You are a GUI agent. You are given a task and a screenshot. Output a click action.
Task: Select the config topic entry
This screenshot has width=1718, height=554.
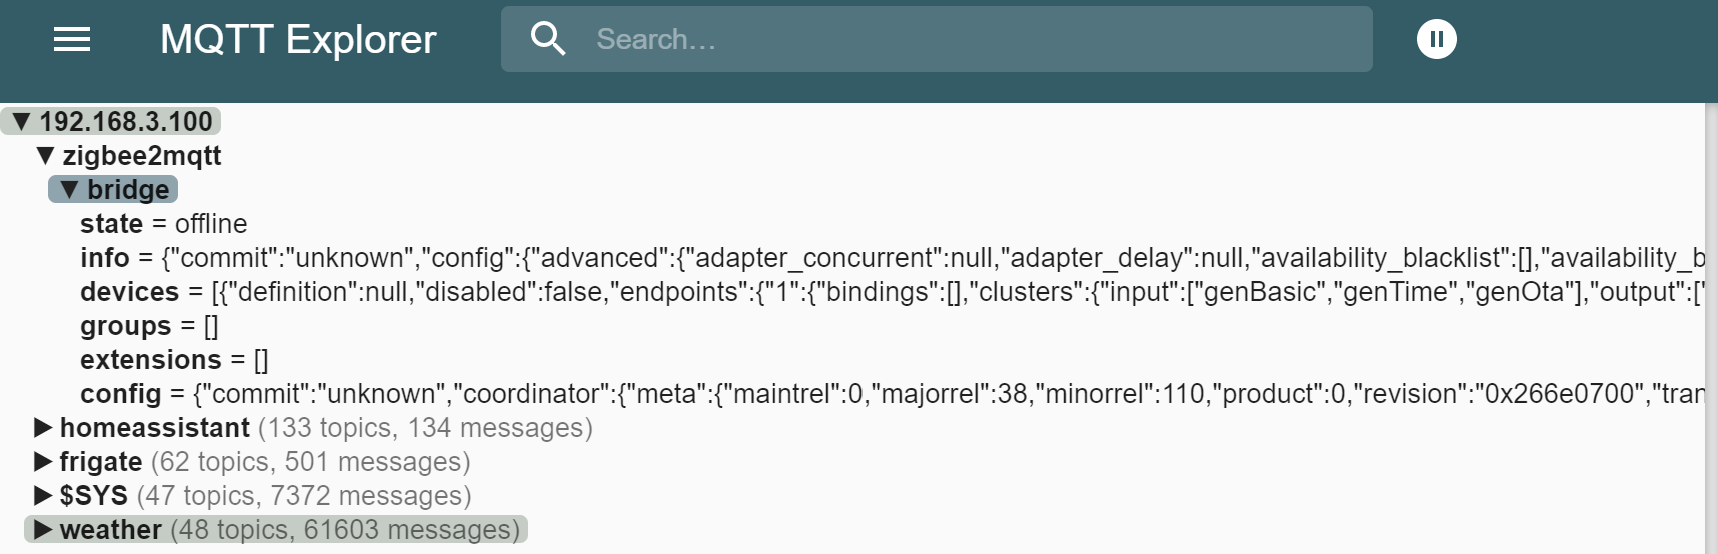[892, 394]
